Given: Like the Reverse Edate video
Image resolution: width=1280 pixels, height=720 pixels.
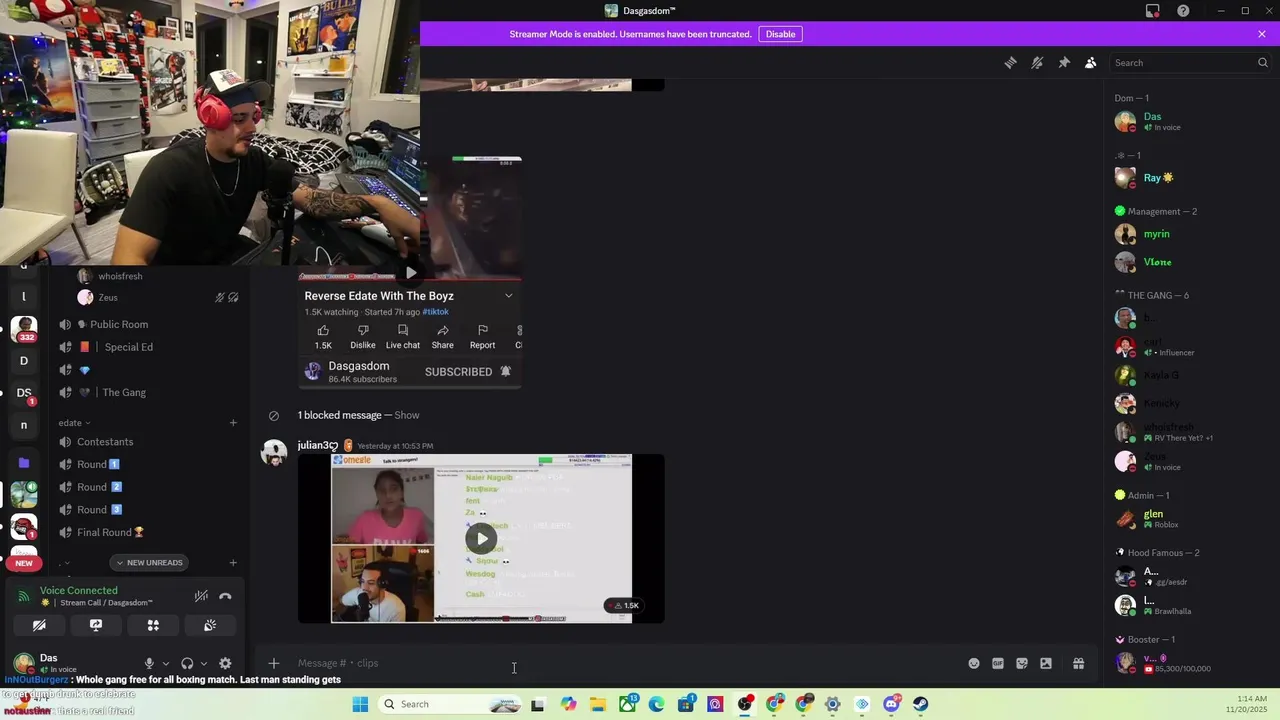Looking at the screenshot, I should pos(323,336).
